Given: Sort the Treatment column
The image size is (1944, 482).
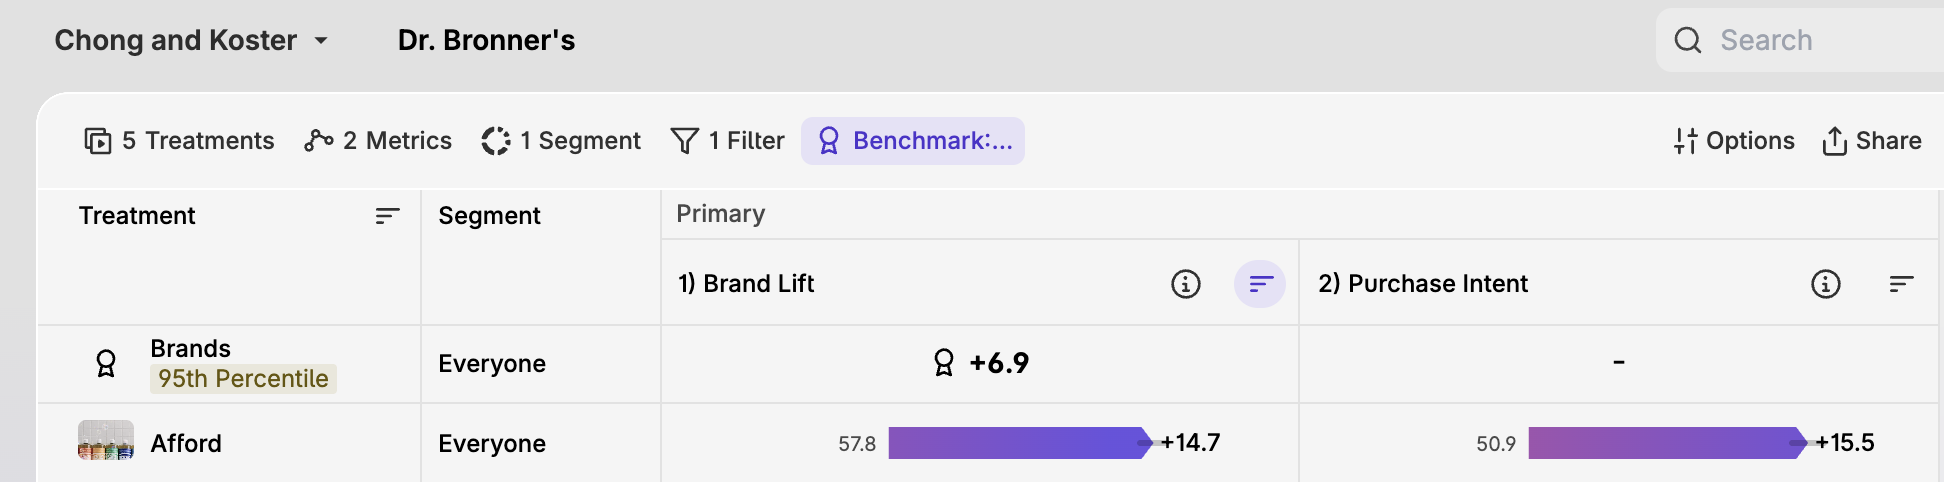Looking at the screenshot, I should 387,216.
